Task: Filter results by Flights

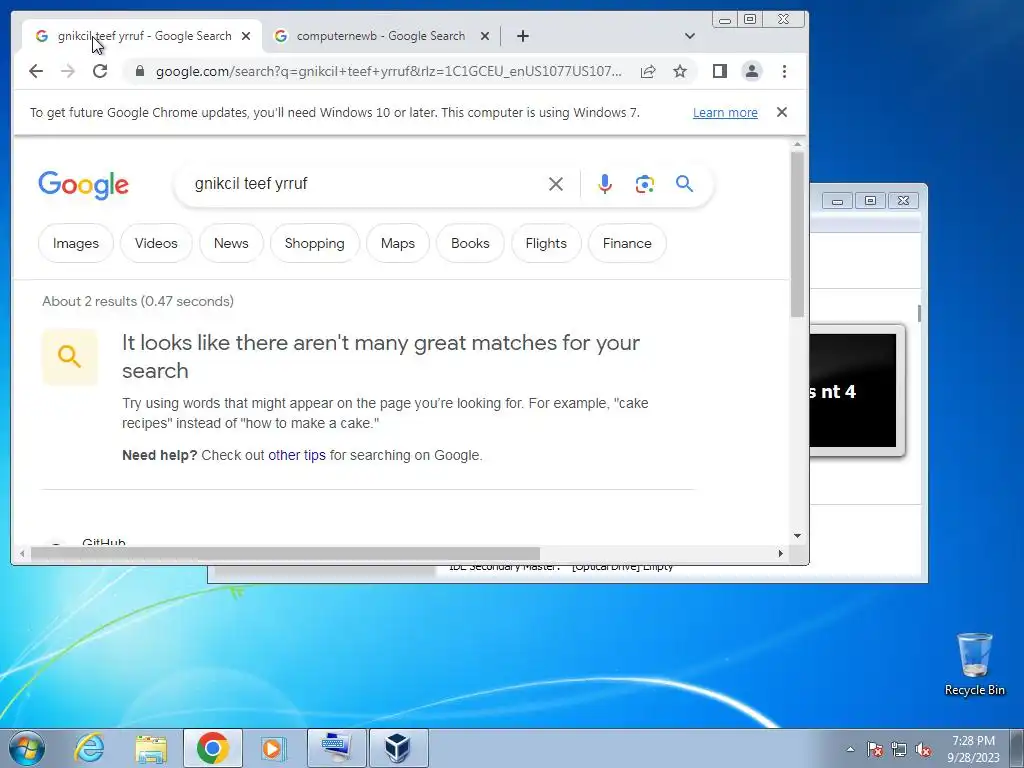Action: point(546,243)
